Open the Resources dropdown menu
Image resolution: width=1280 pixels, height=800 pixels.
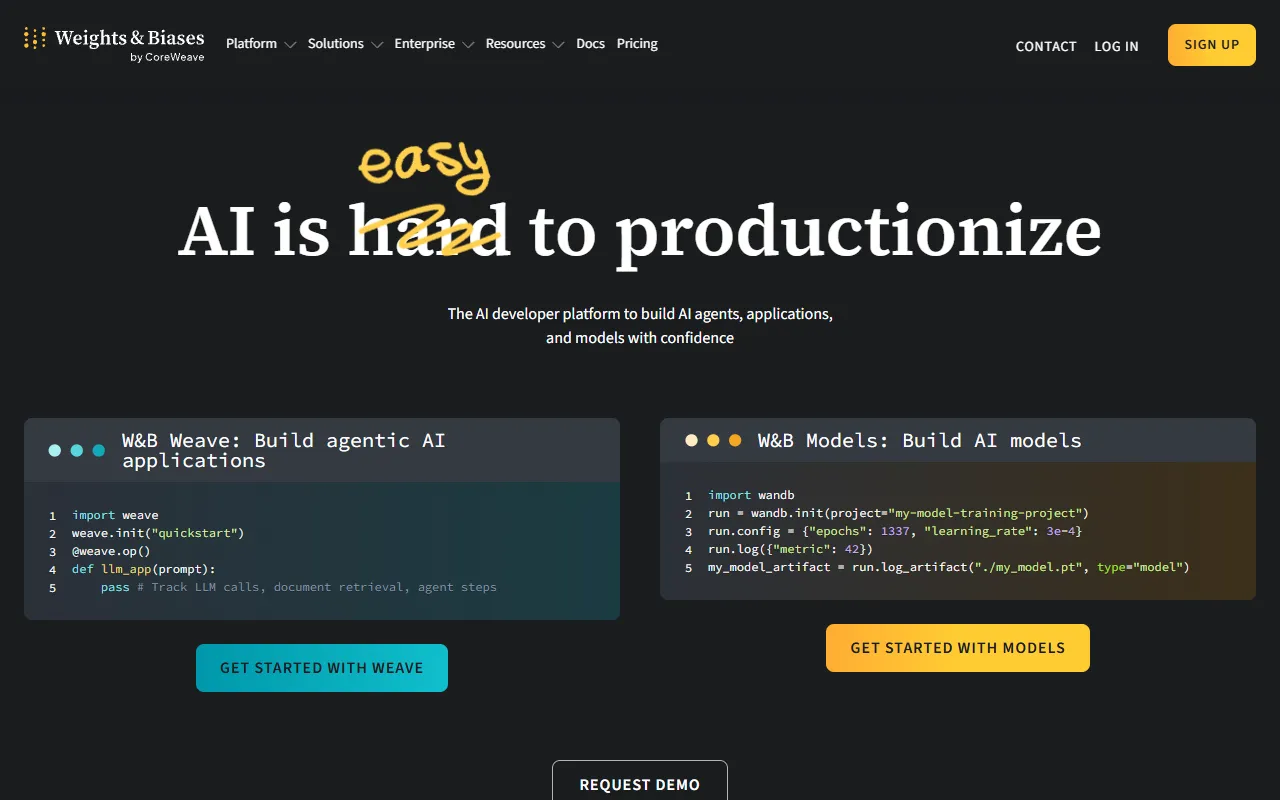[524, 44]
